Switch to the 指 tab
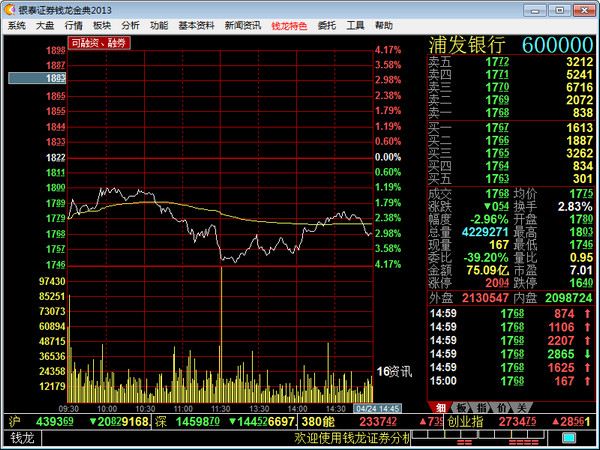Viewport: 600px width, 450px height. tap(481, 408)
